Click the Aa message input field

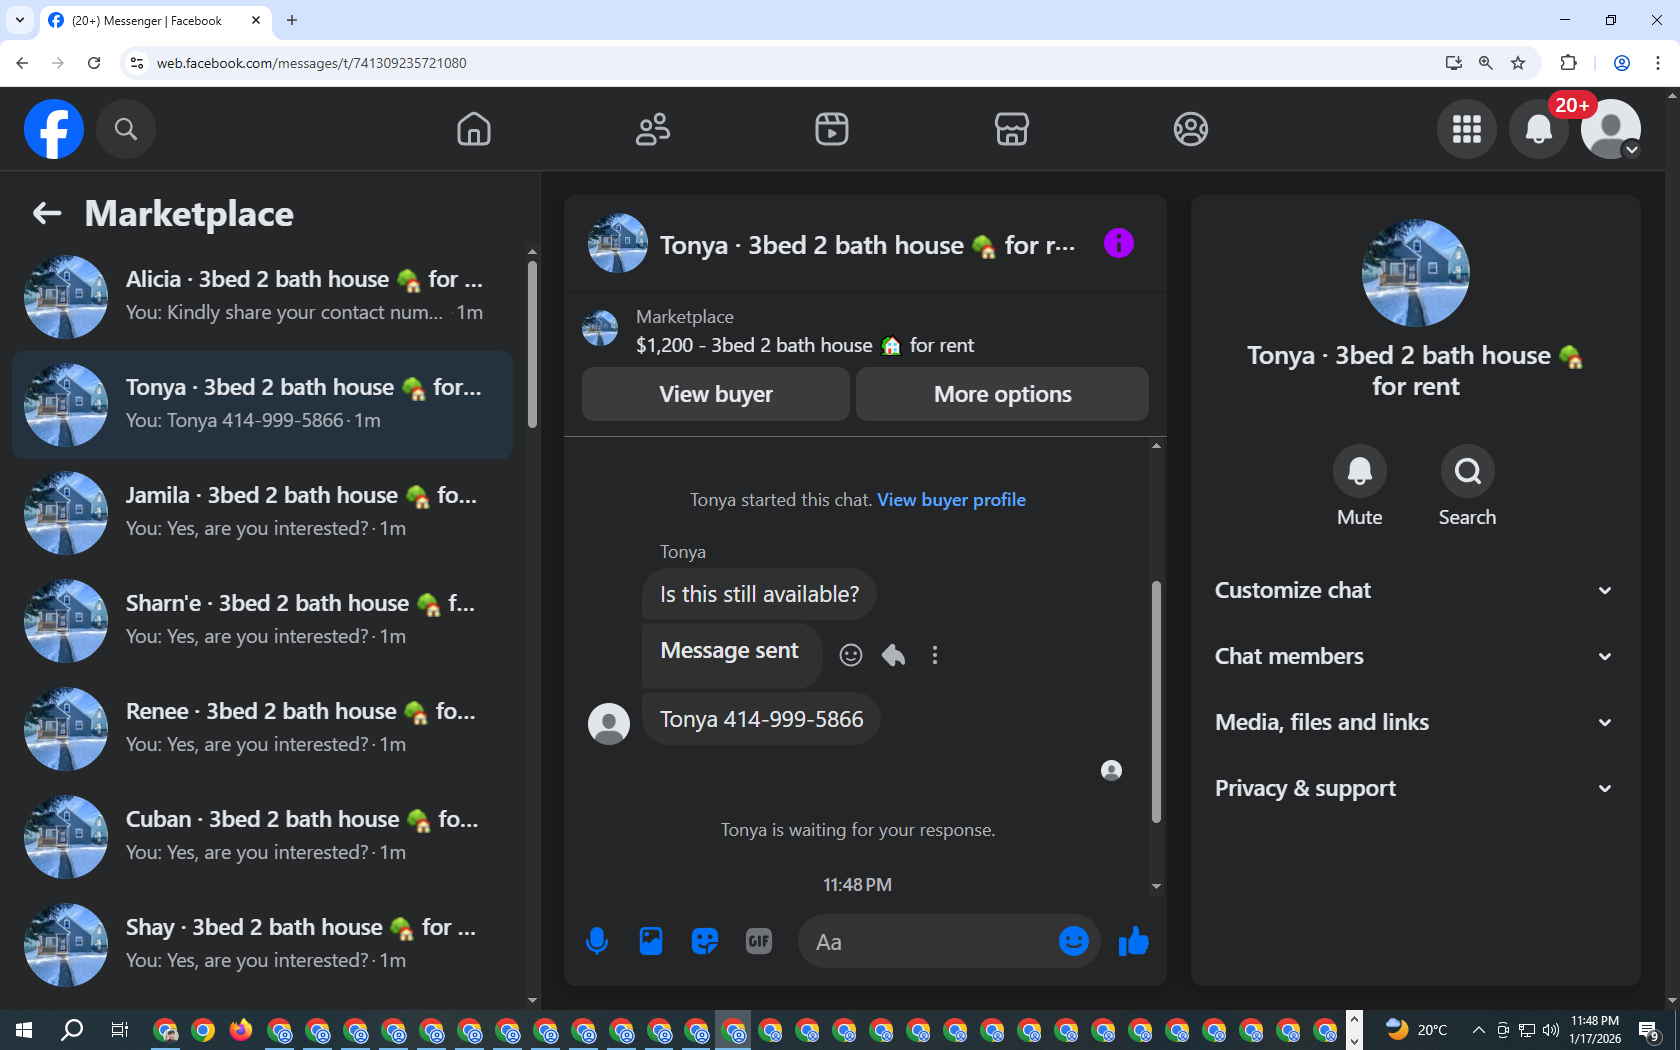tap(930, 941)
